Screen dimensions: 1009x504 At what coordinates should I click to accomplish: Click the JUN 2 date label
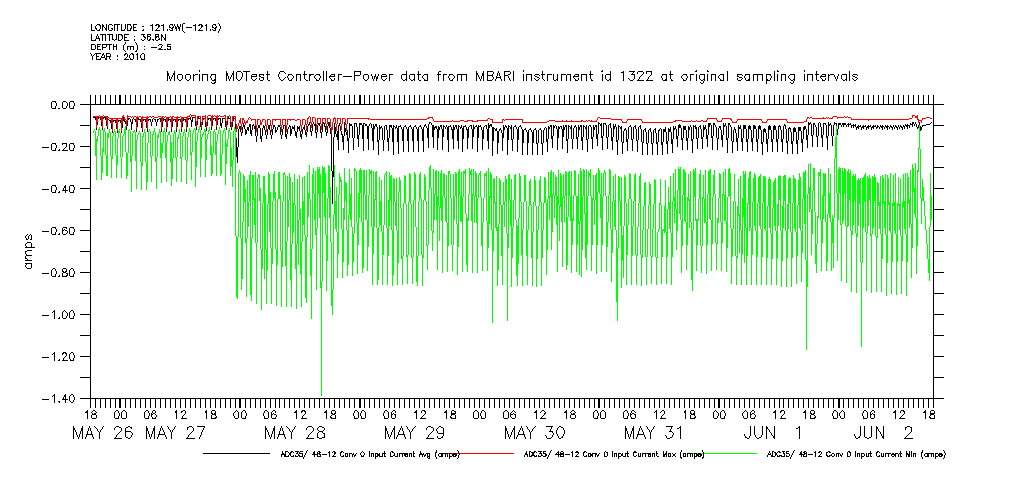(x=884, y=433)
